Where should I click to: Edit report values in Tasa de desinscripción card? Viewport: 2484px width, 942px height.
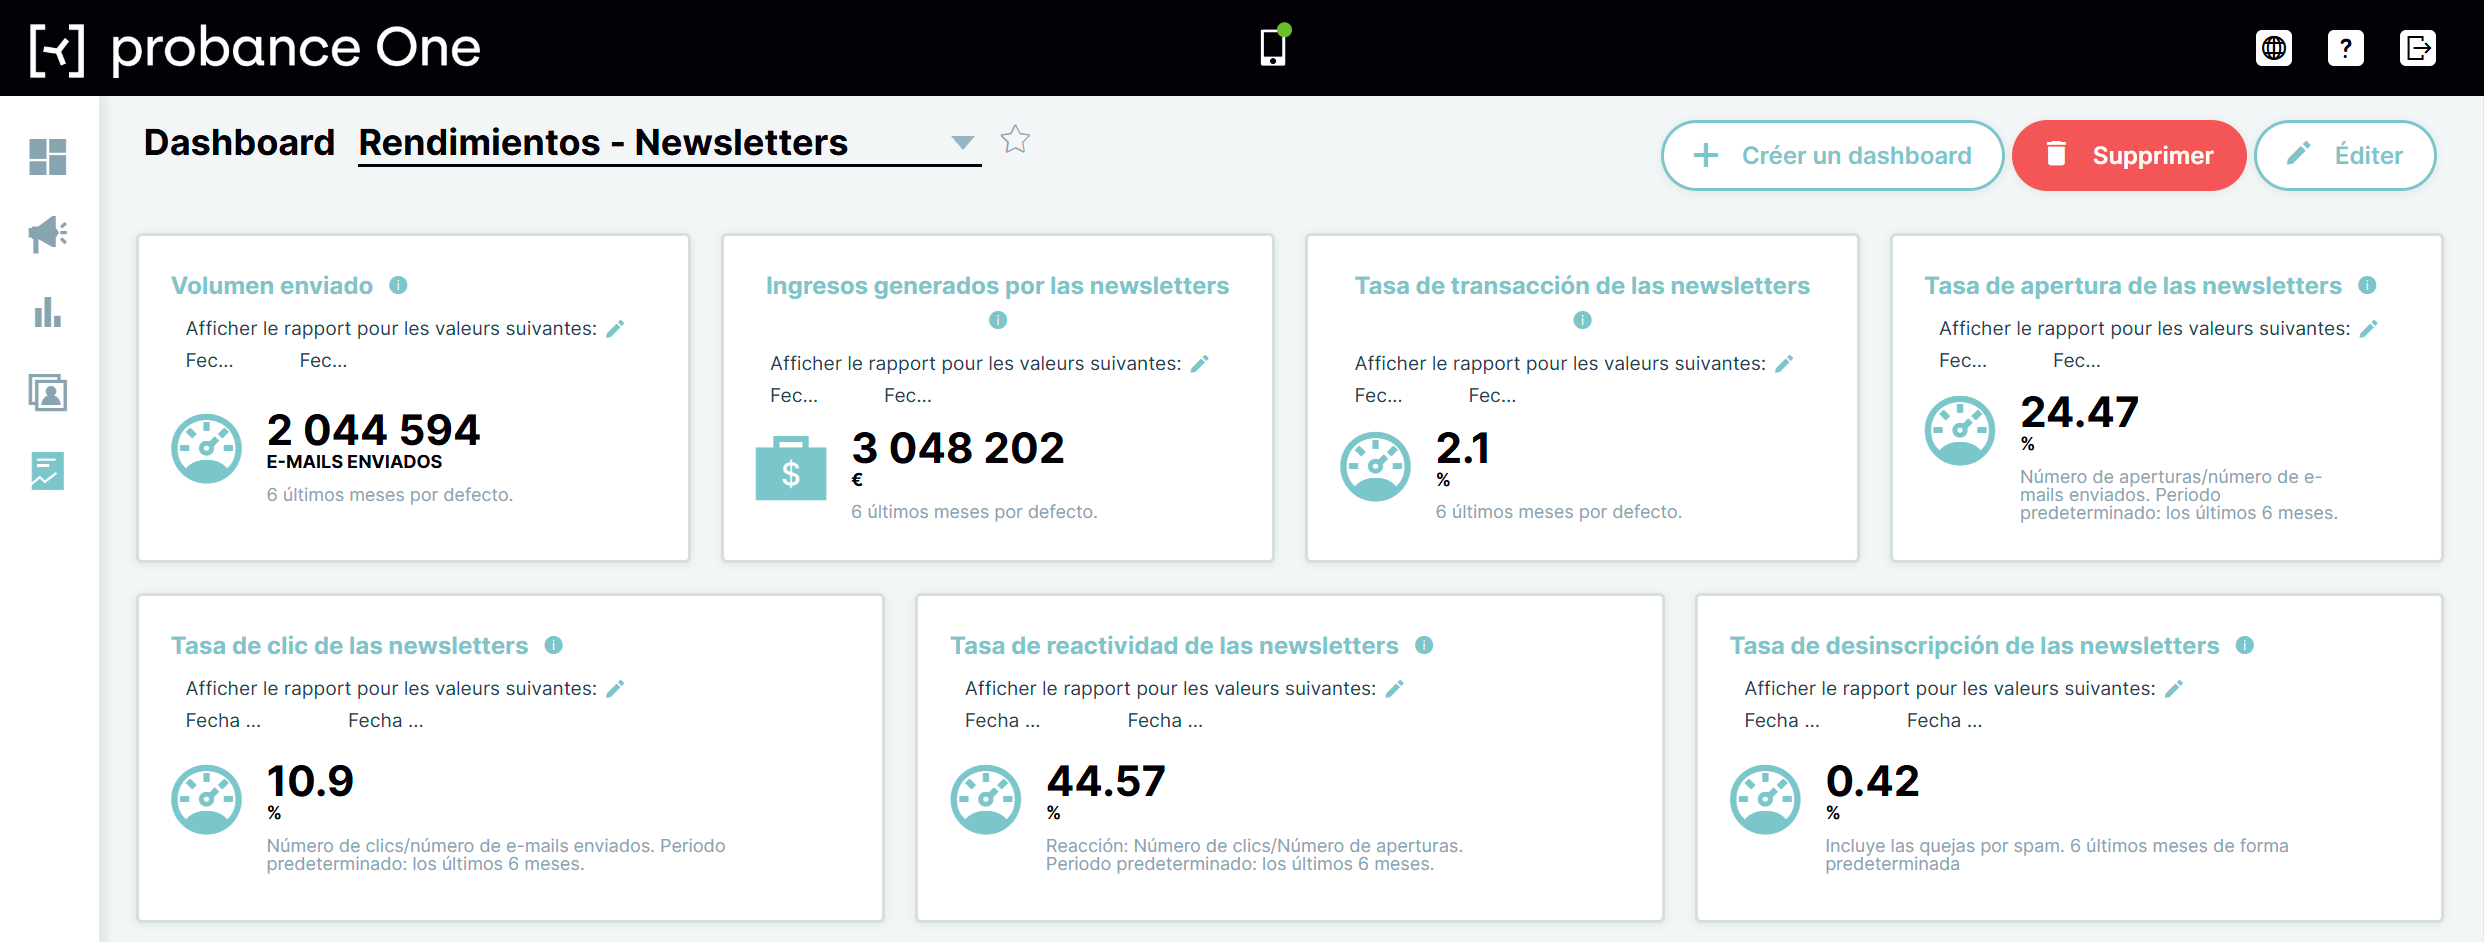tap(2174, 688)
